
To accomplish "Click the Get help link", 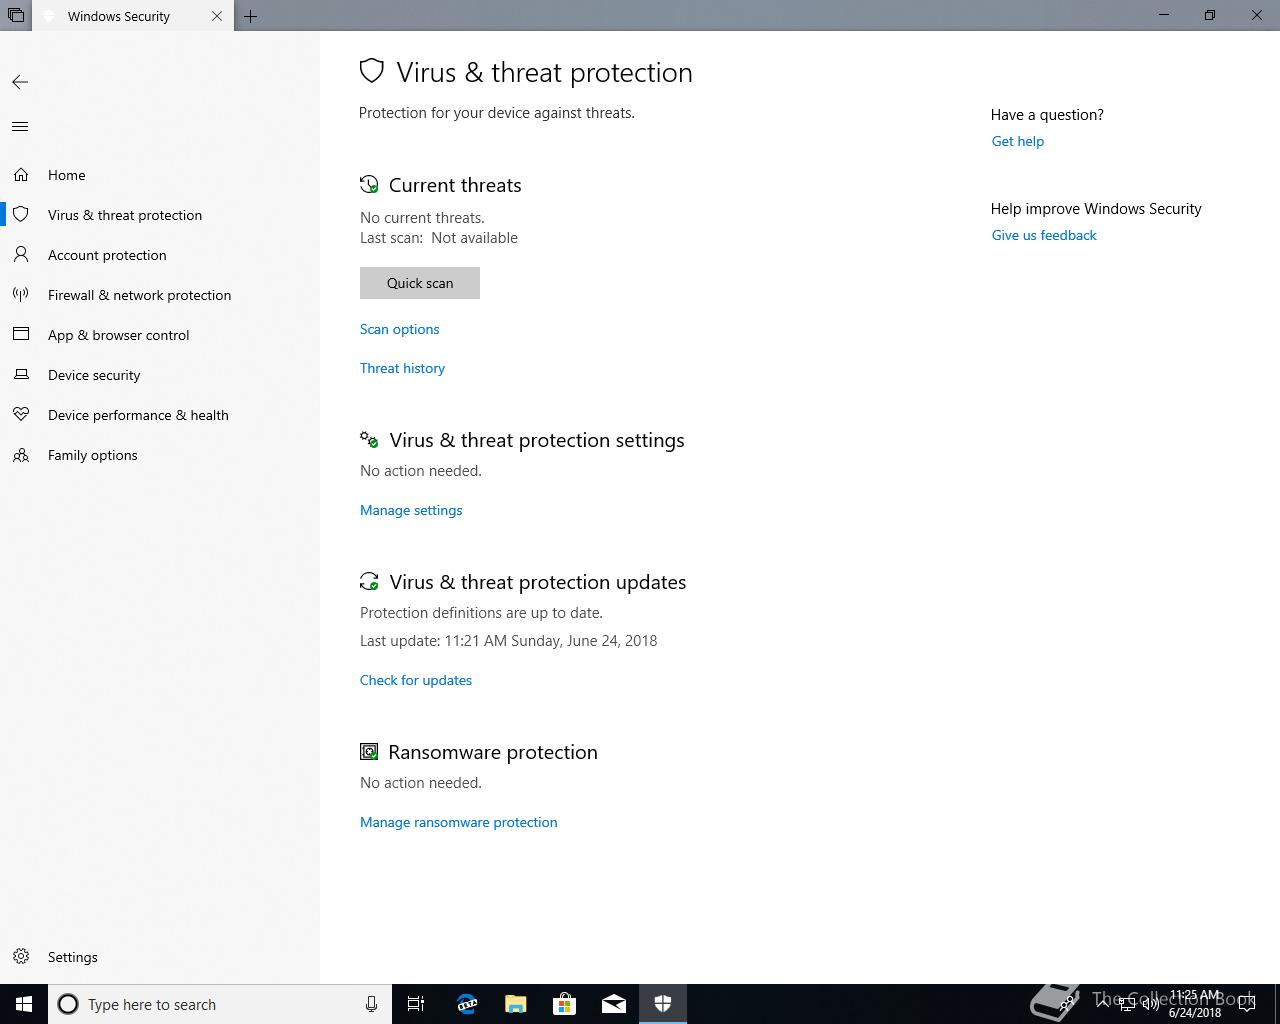I will pos(1018,141).
